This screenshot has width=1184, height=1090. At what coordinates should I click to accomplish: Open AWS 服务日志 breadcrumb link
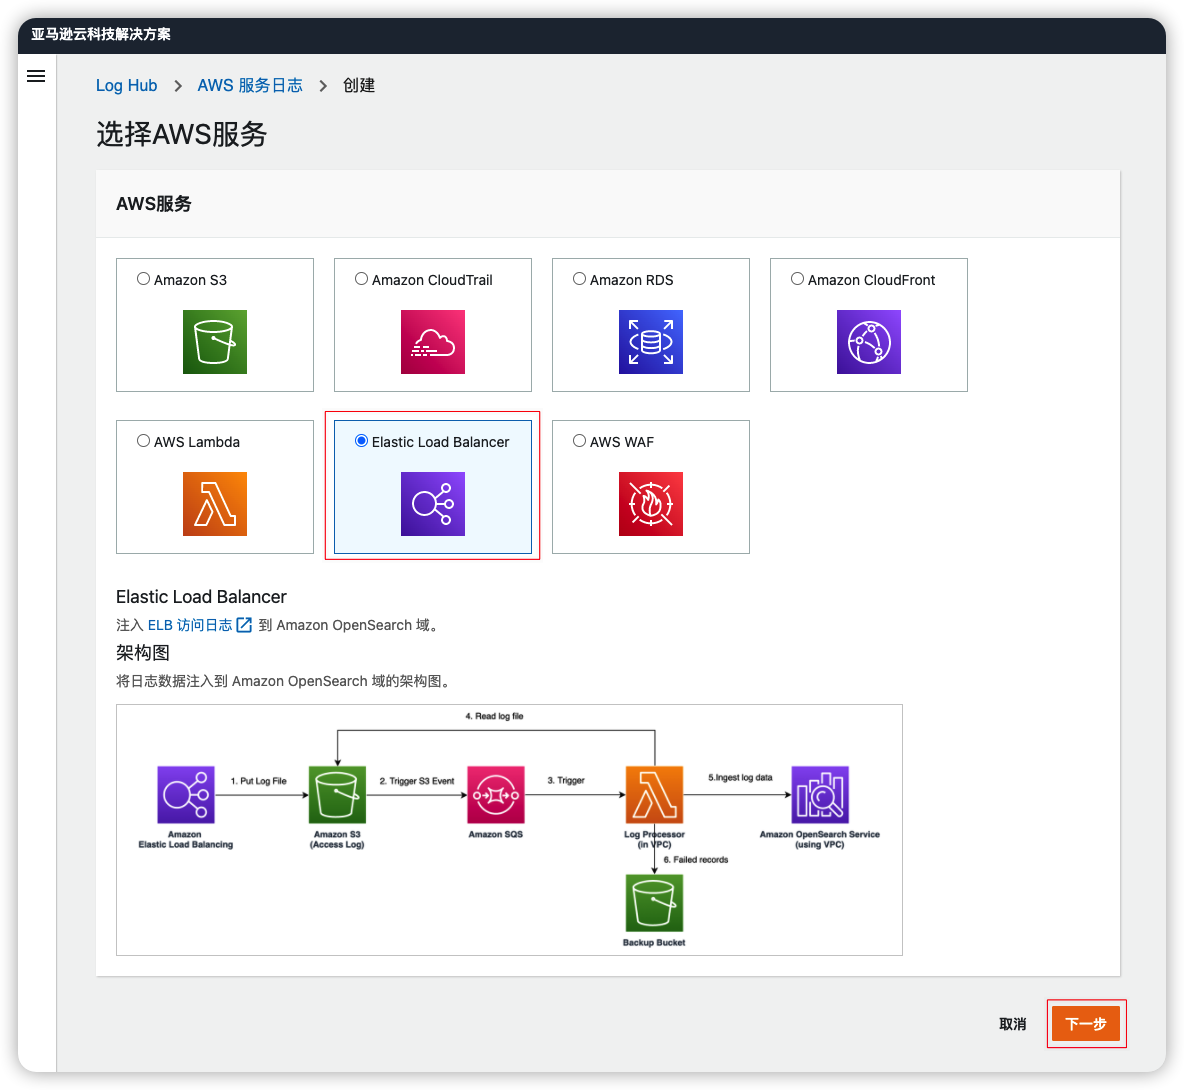250,85
